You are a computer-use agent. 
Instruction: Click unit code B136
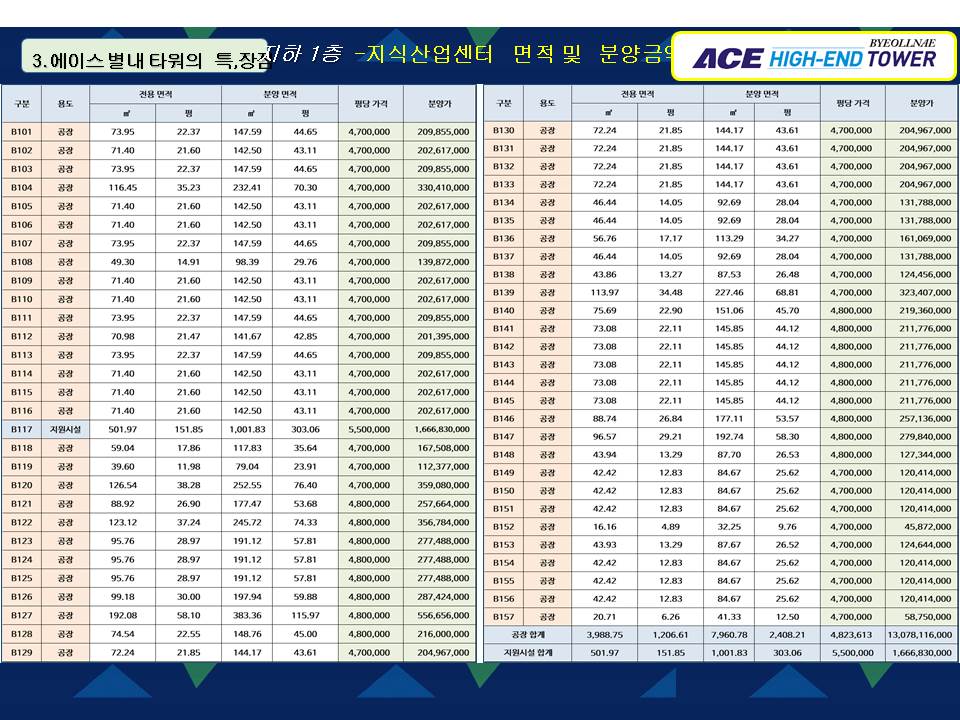point(503,239)
